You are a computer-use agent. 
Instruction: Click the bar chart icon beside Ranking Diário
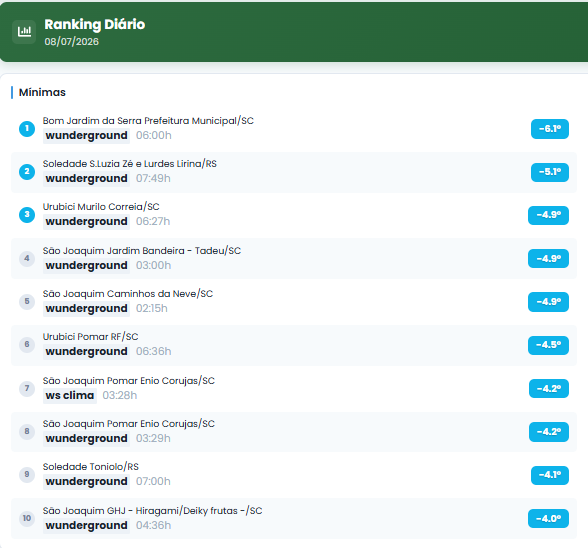coord(24,32)
